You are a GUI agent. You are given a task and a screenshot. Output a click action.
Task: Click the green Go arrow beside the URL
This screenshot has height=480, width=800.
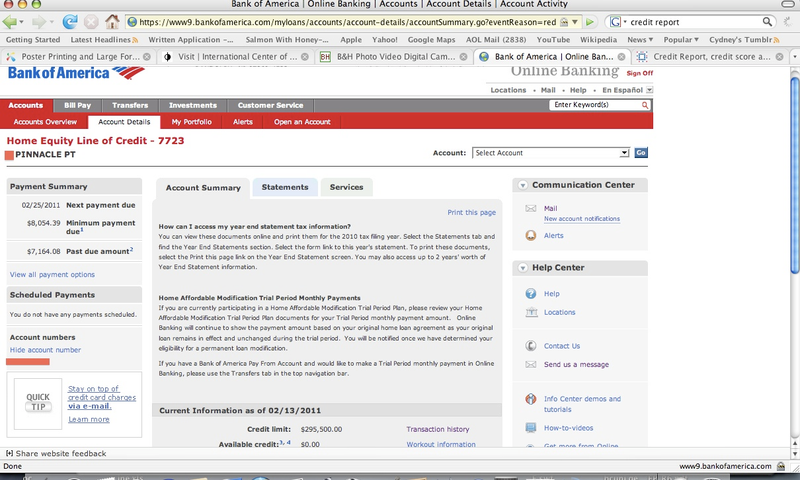coord(590,22)
